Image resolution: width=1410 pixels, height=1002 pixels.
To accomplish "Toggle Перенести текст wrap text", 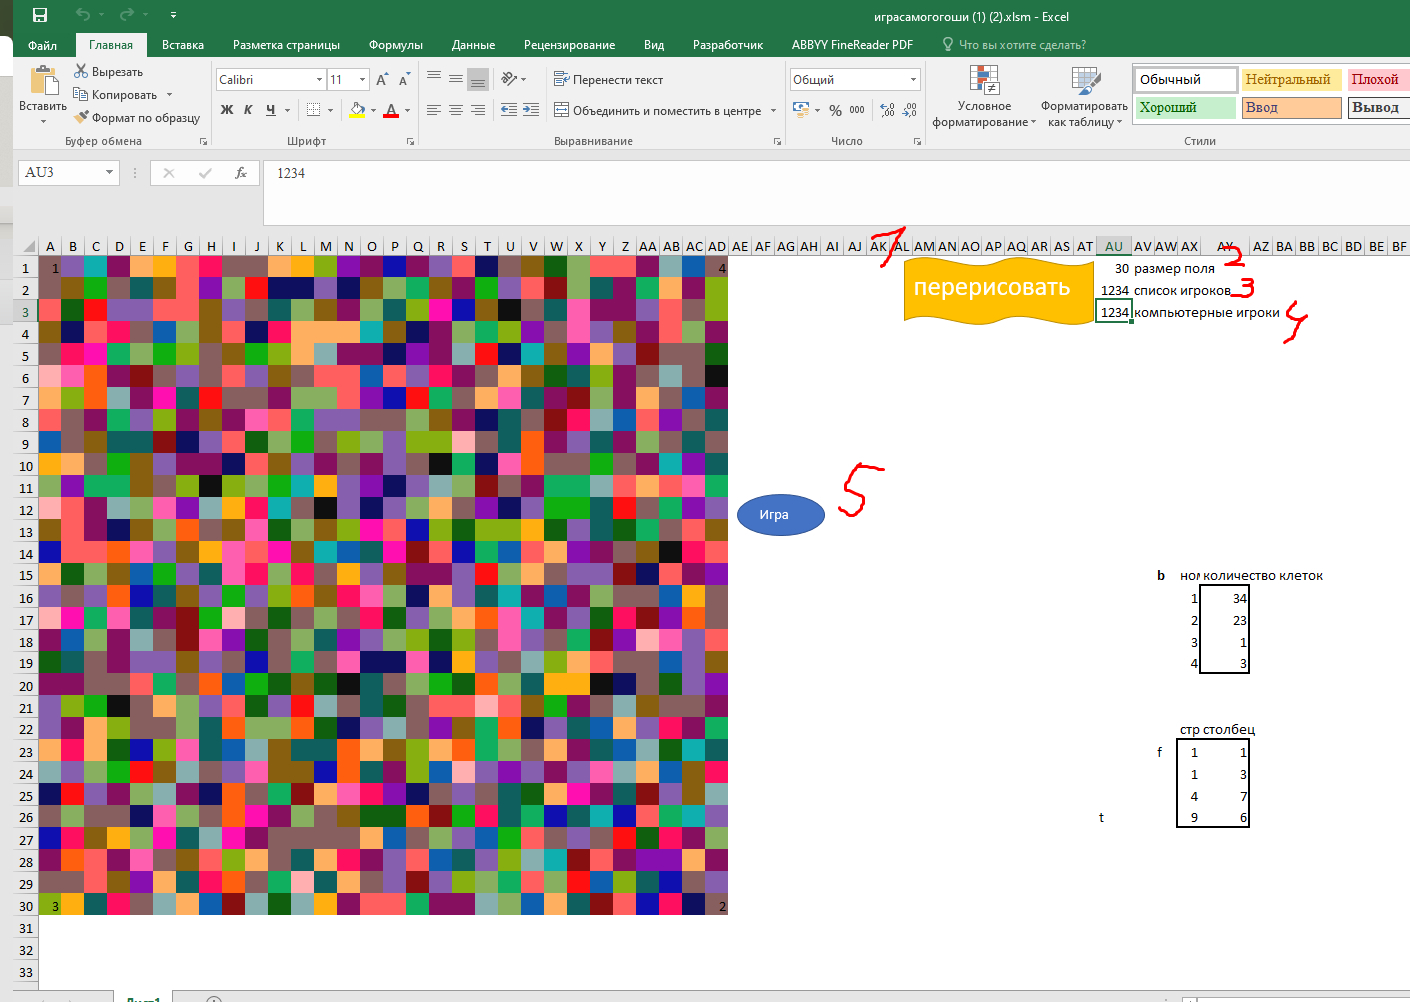I will pos(608,79).
